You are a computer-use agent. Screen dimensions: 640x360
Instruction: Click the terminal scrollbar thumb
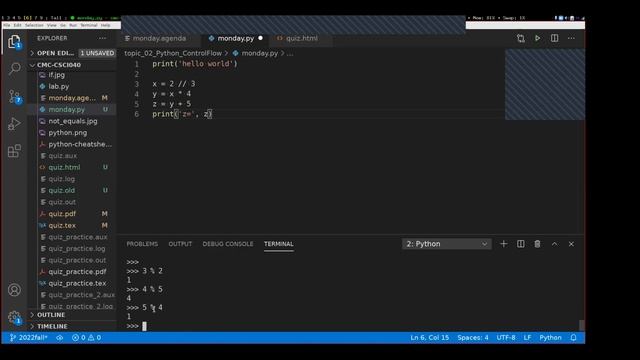pyautogui.click(x=582, y=325)
